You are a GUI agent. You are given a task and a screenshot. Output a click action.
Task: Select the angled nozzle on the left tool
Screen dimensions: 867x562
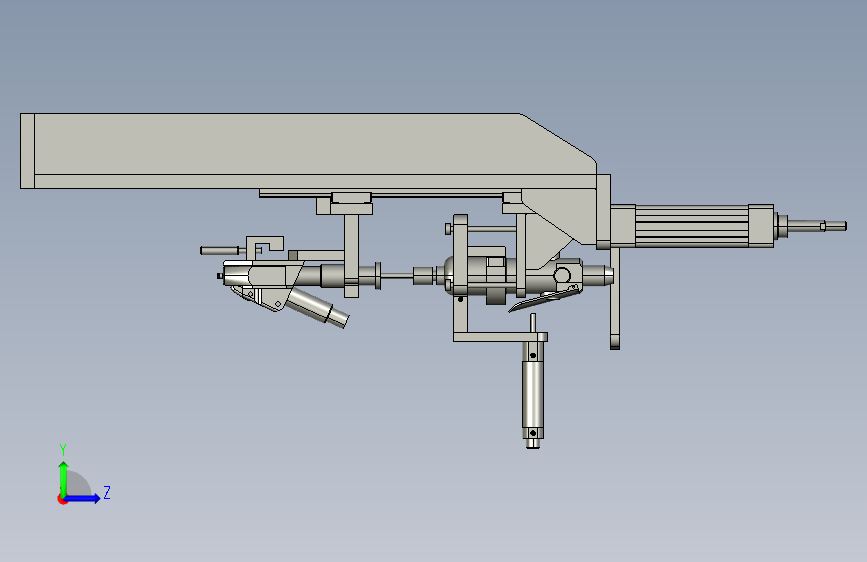pos(317,308)
